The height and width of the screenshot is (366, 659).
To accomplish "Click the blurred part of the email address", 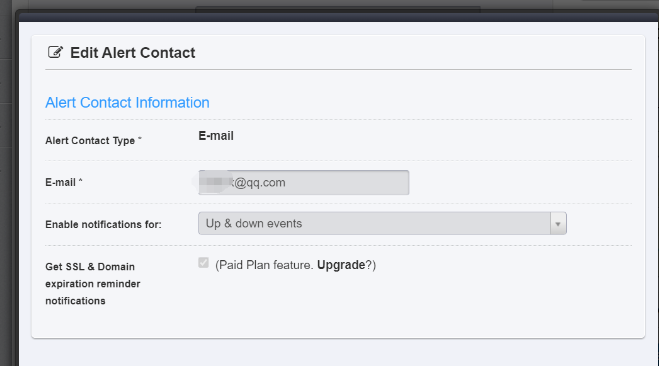I will coord(214,182).
